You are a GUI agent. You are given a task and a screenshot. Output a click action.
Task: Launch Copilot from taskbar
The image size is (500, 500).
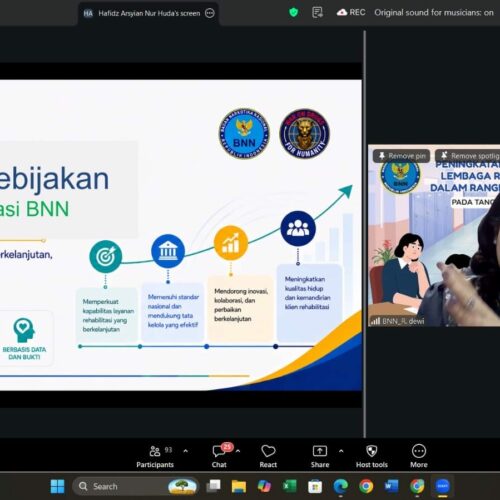click(x=264, y=486)
